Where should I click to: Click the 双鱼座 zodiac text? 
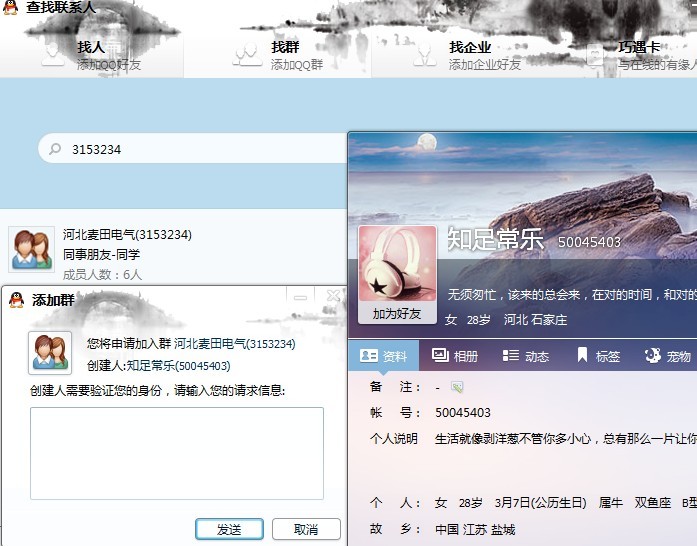click(x=653, y=503)
